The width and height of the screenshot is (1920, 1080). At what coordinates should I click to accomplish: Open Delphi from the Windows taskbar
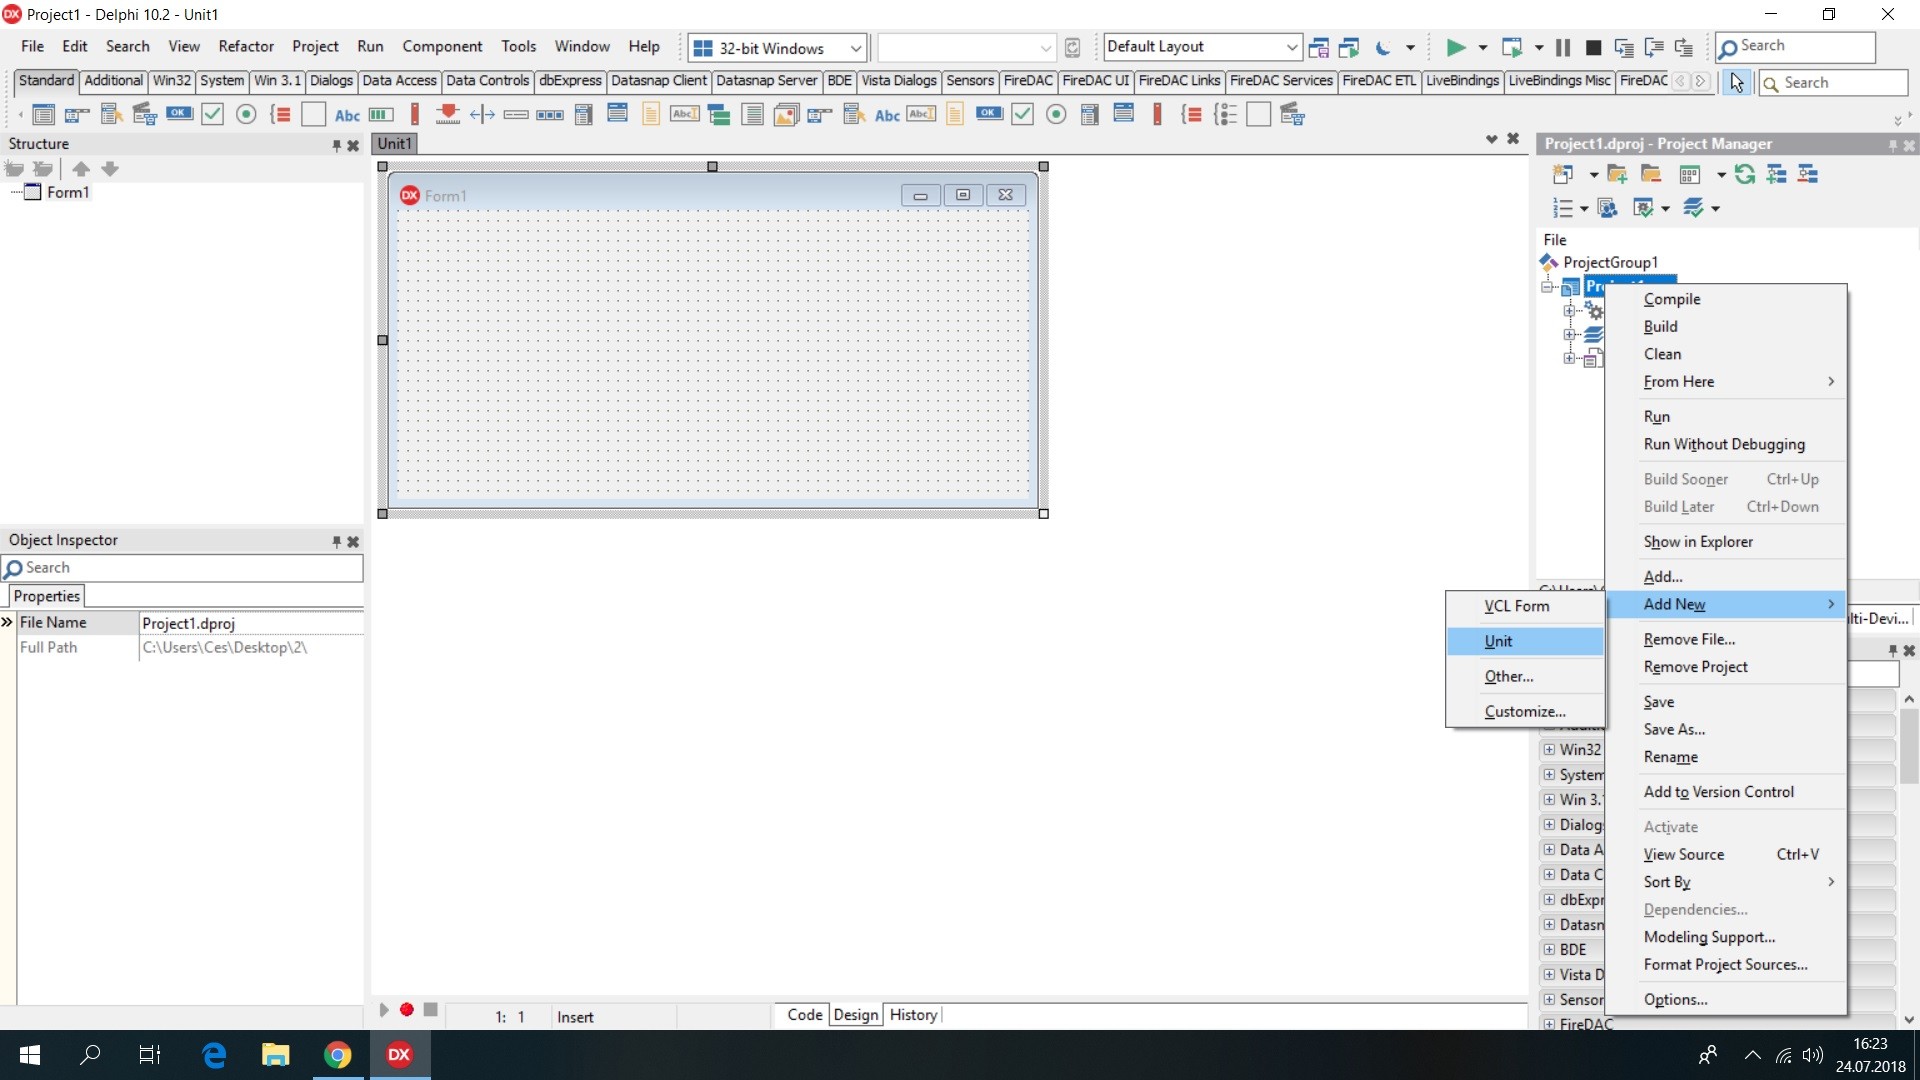pos(399,1054)
